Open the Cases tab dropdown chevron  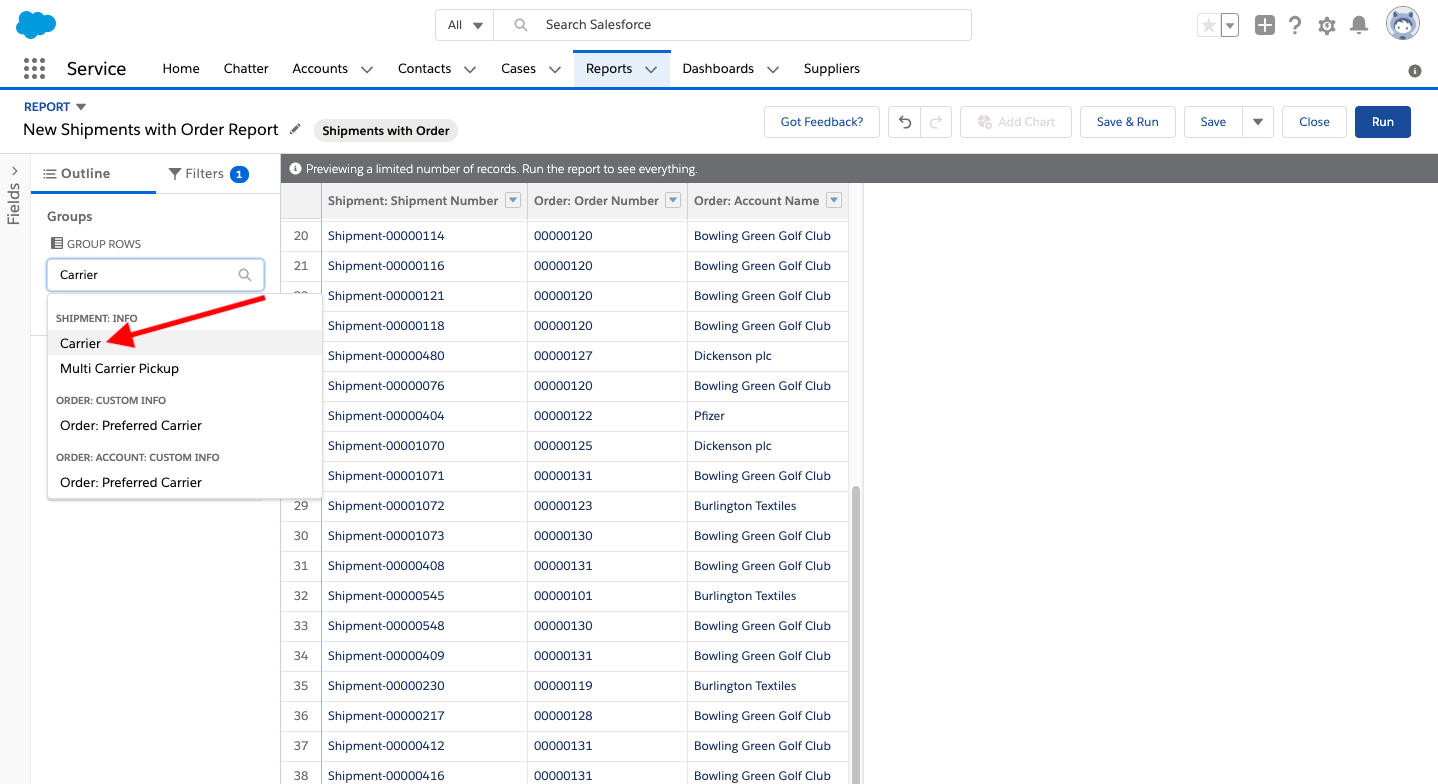(555, 69)
